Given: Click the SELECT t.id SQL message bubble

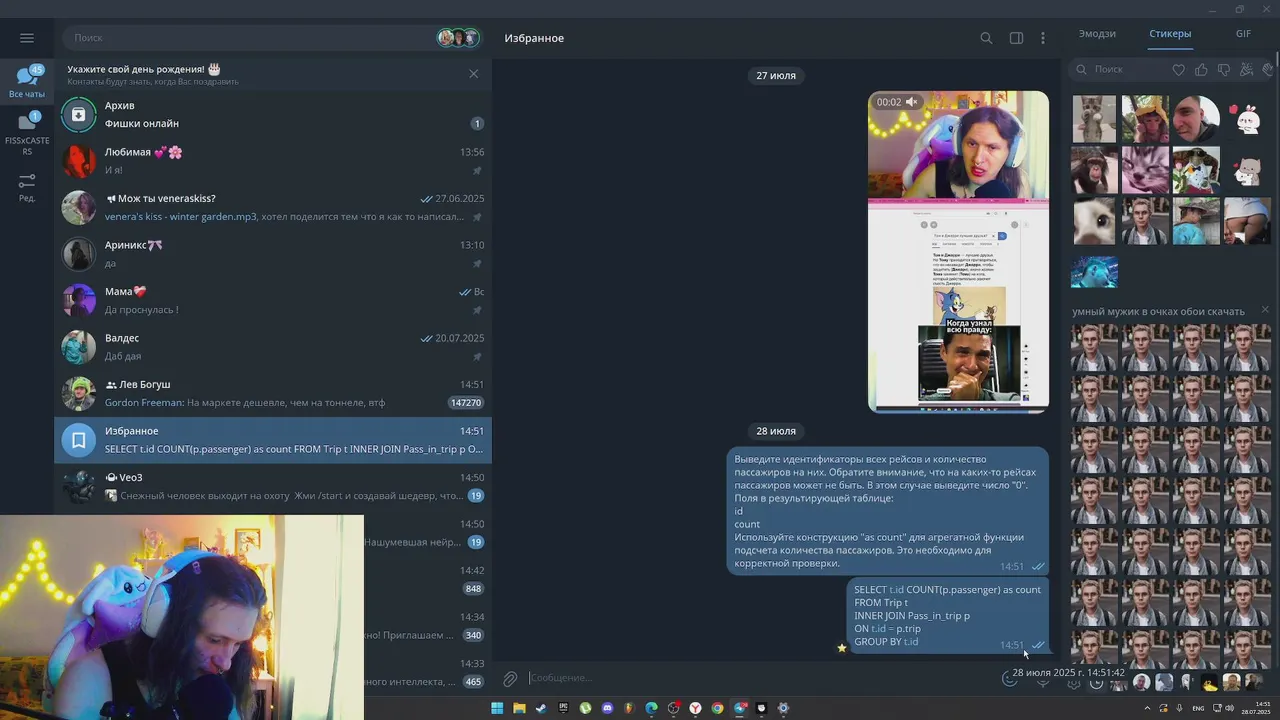Looking at the screenshot, I should pyautogui.click(x=947, y=616).
